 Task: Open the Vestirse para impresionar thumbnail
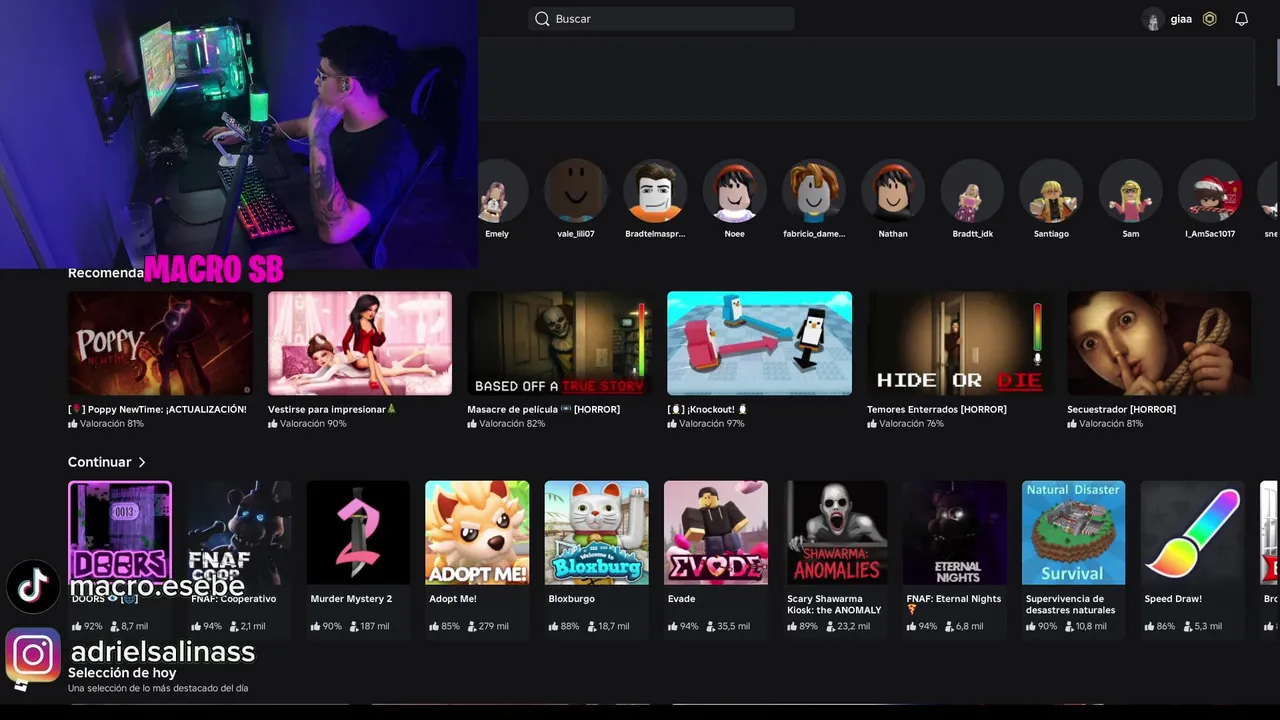pos(360,343)
